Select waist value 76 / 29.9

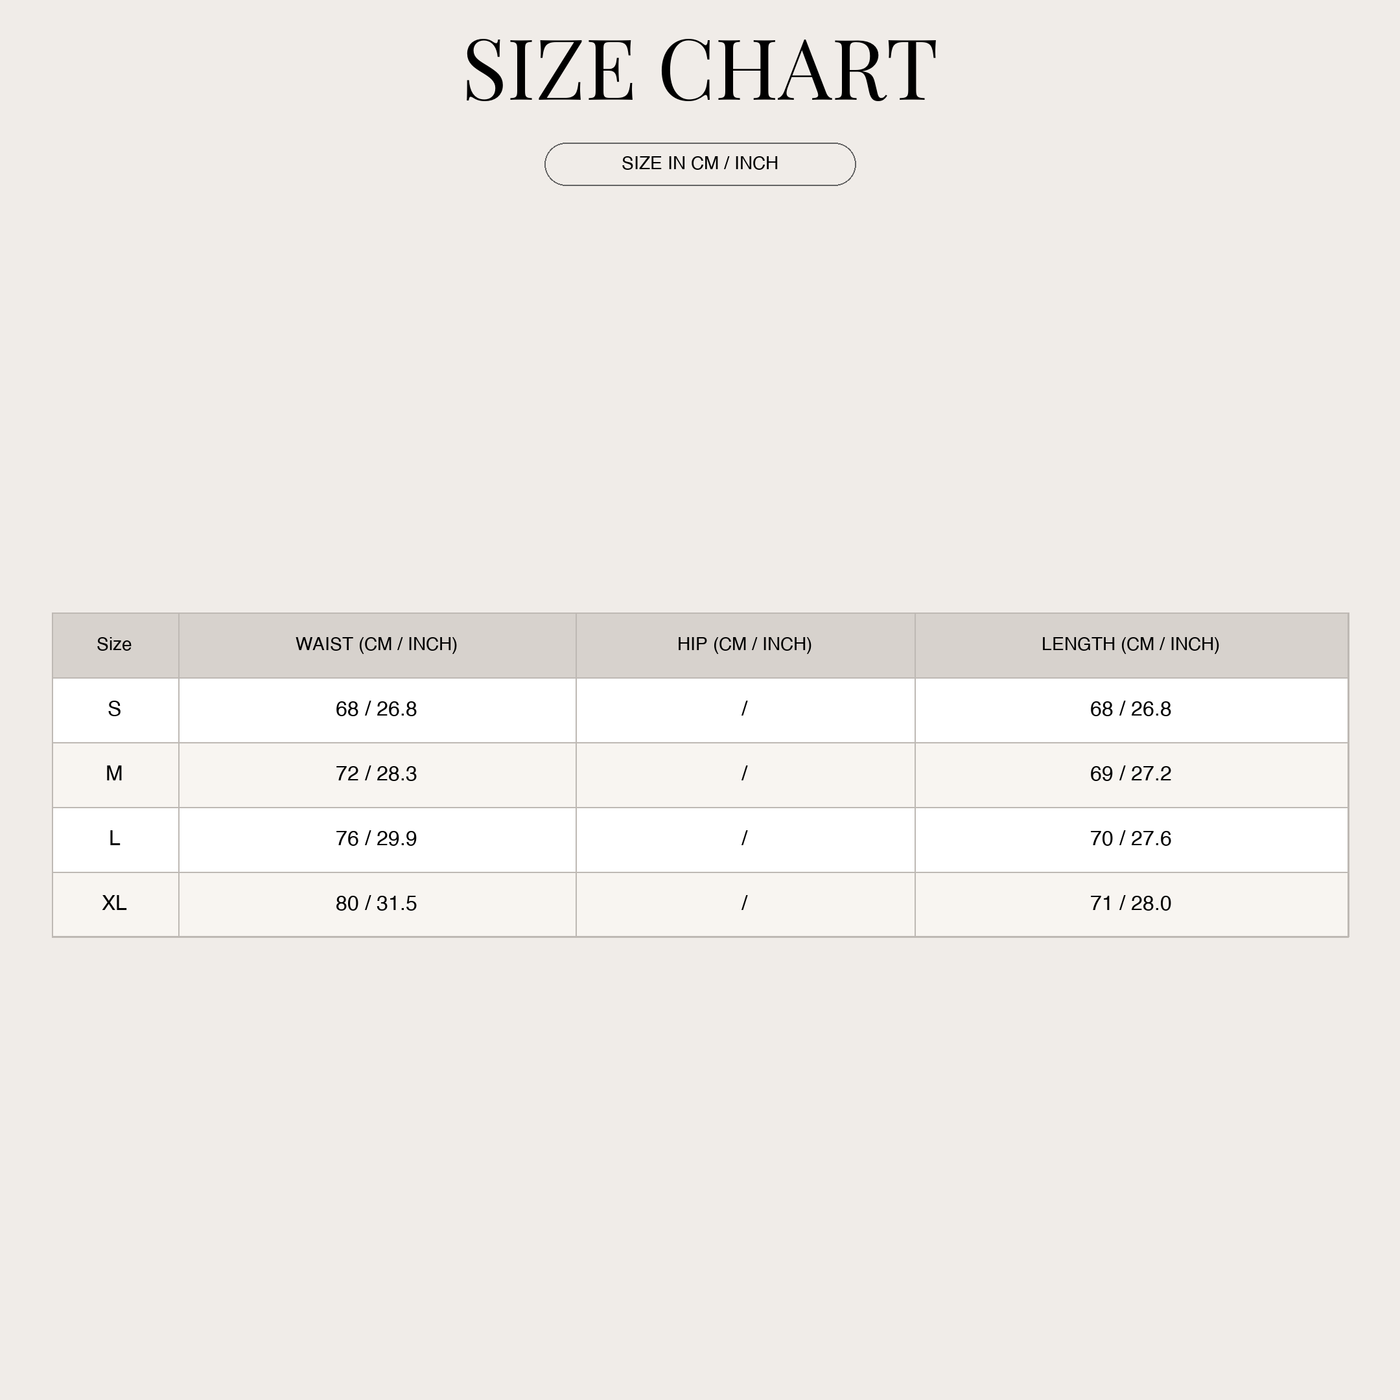click(377, 840)
